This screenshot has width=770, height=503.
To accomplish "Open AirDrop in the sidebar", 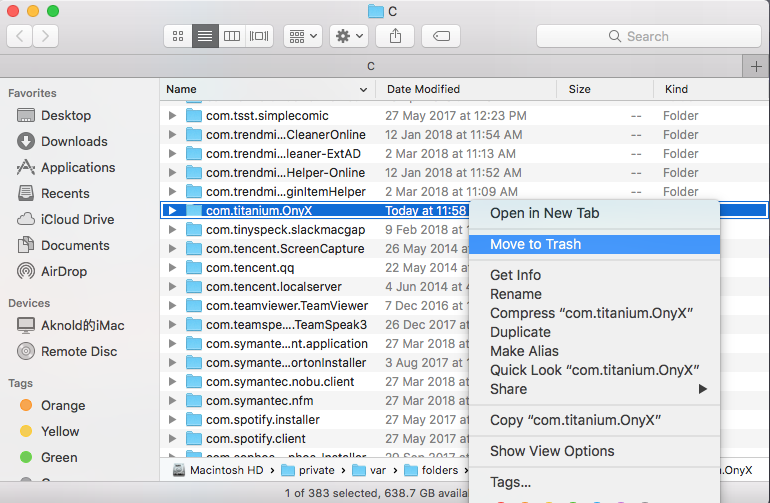I will point(64,272).
